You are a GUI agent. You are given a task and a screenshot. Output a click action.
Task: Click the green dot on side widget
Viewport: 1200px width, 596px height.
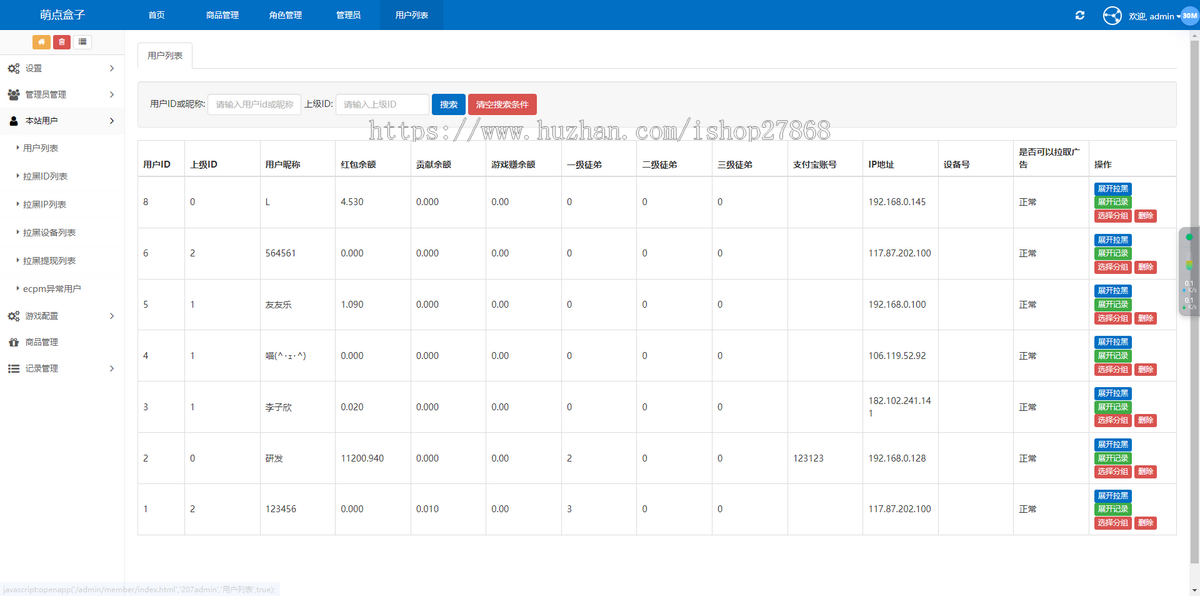pyautogui.click(x=1189, y=237)
